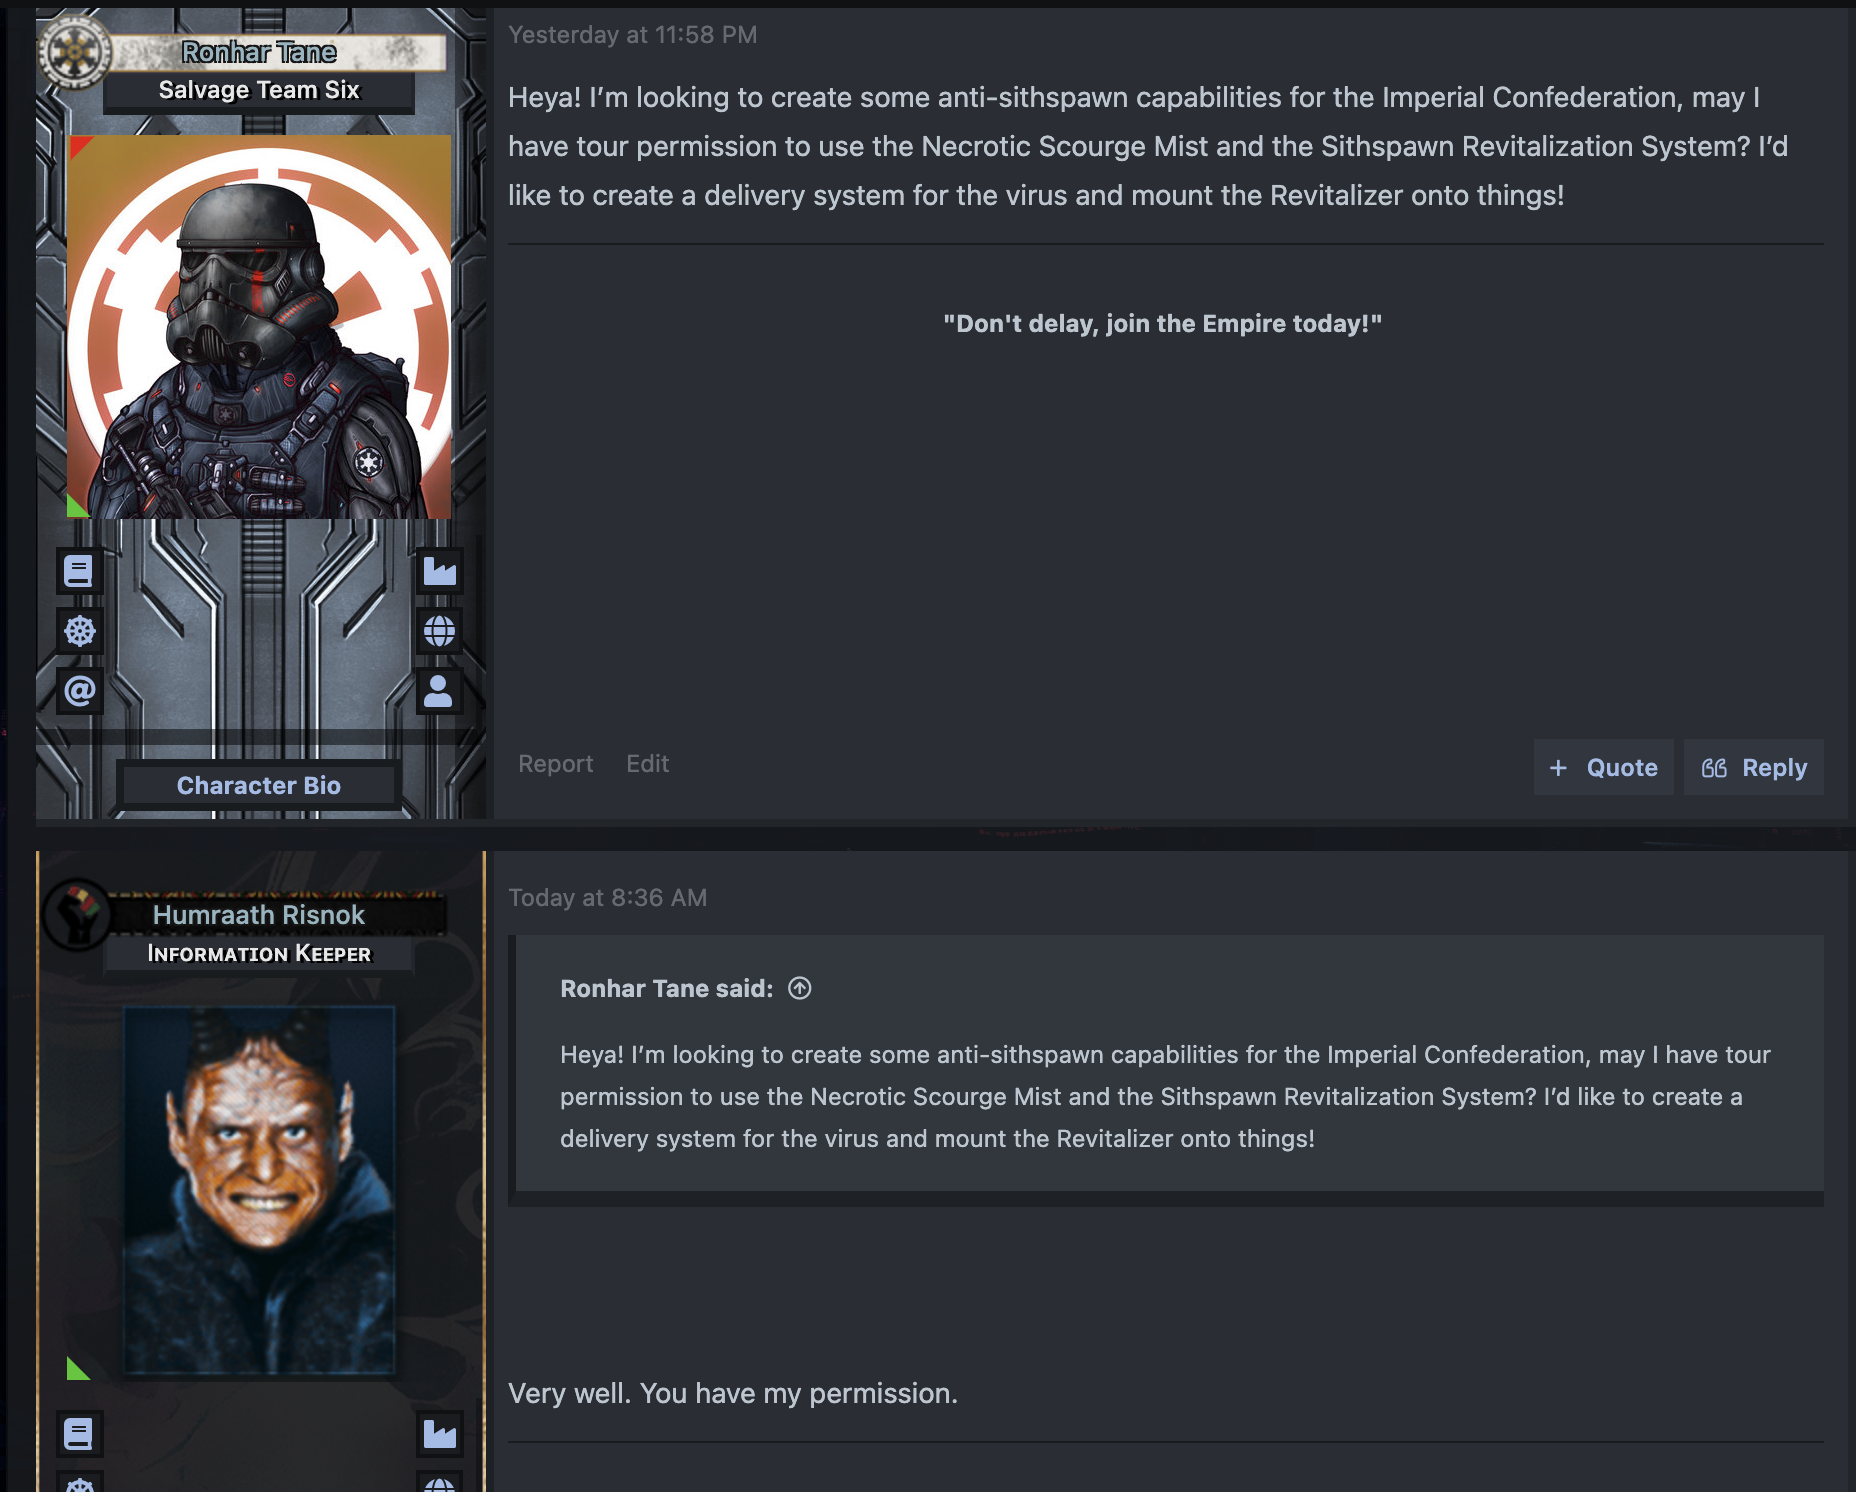This screenshot has height=1492, width=1856.
Task: Open Humraath Risnok's factory icon
Action: point(439,1433)
